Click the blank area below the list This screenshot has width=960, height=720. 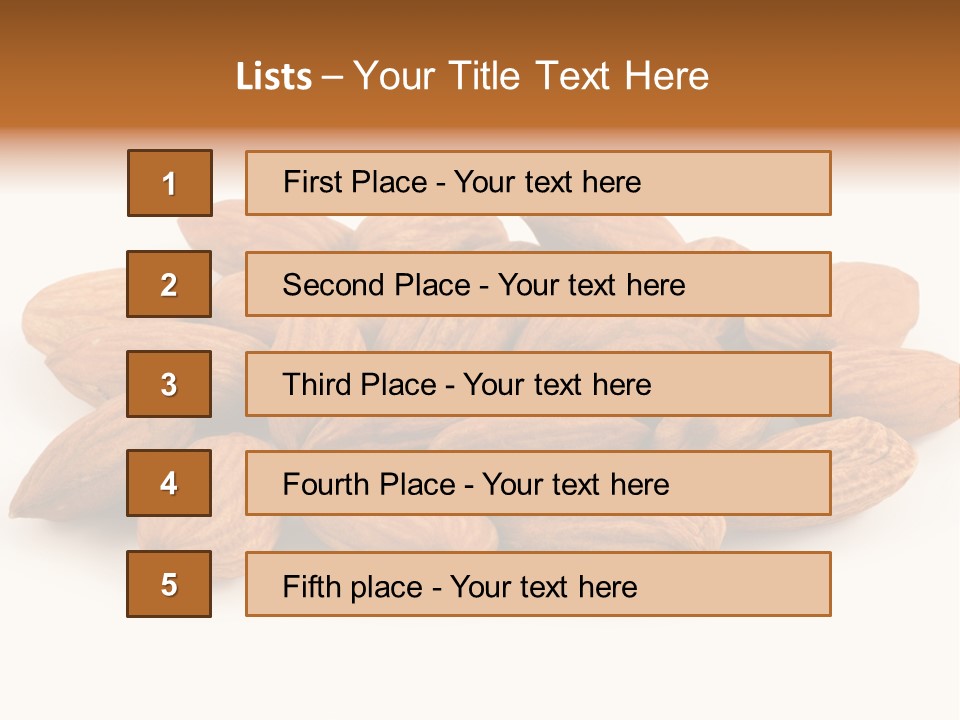coord(480,665)
